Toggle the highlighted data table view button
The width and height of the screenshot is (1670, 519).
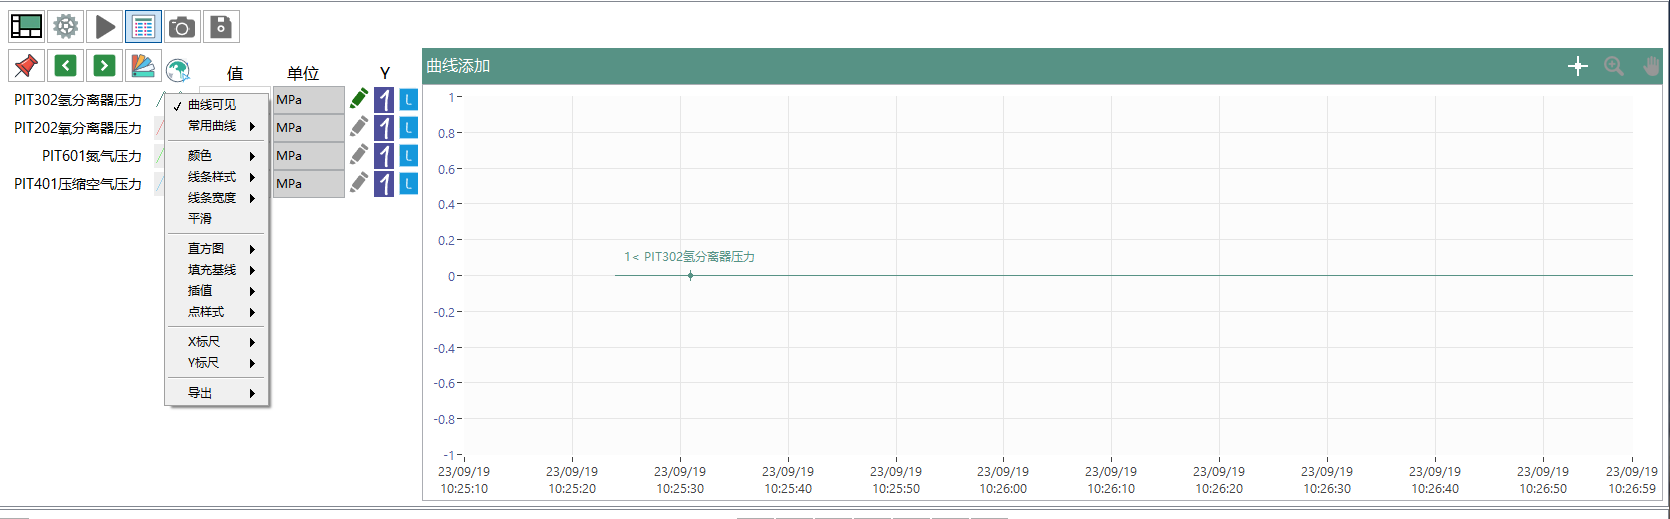[x=143, y=26]
